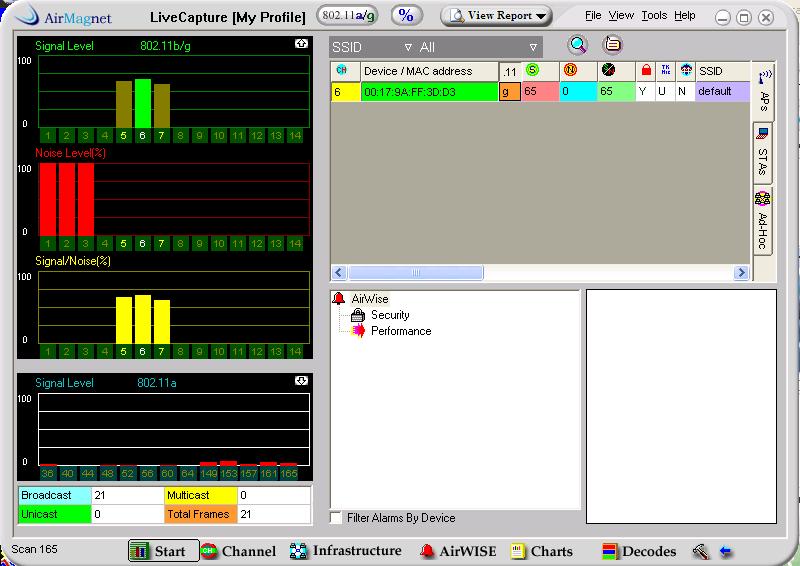The image size is (800, 566).
Task: Open the File menu
Action: click(593, 16)
